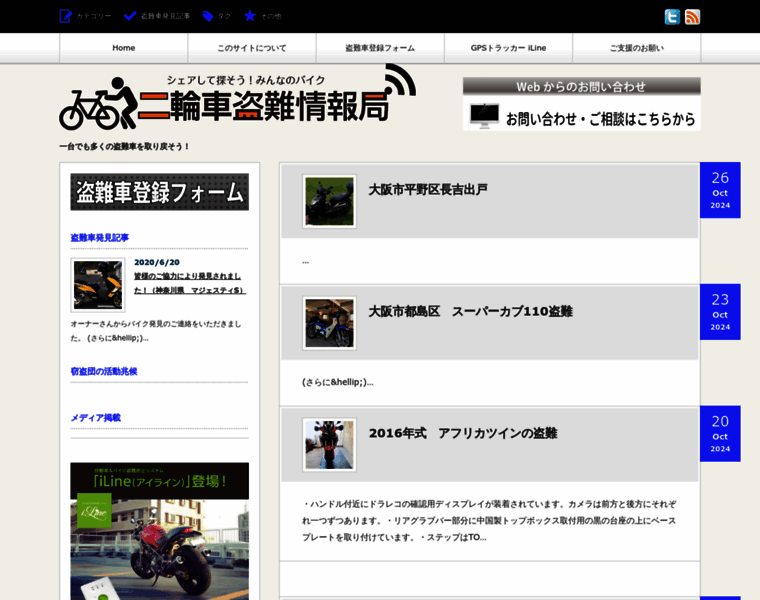Open the メディア掲載 sidebar link
The width and height of the screenshot is (760, 600).
(x=95, y=417)
